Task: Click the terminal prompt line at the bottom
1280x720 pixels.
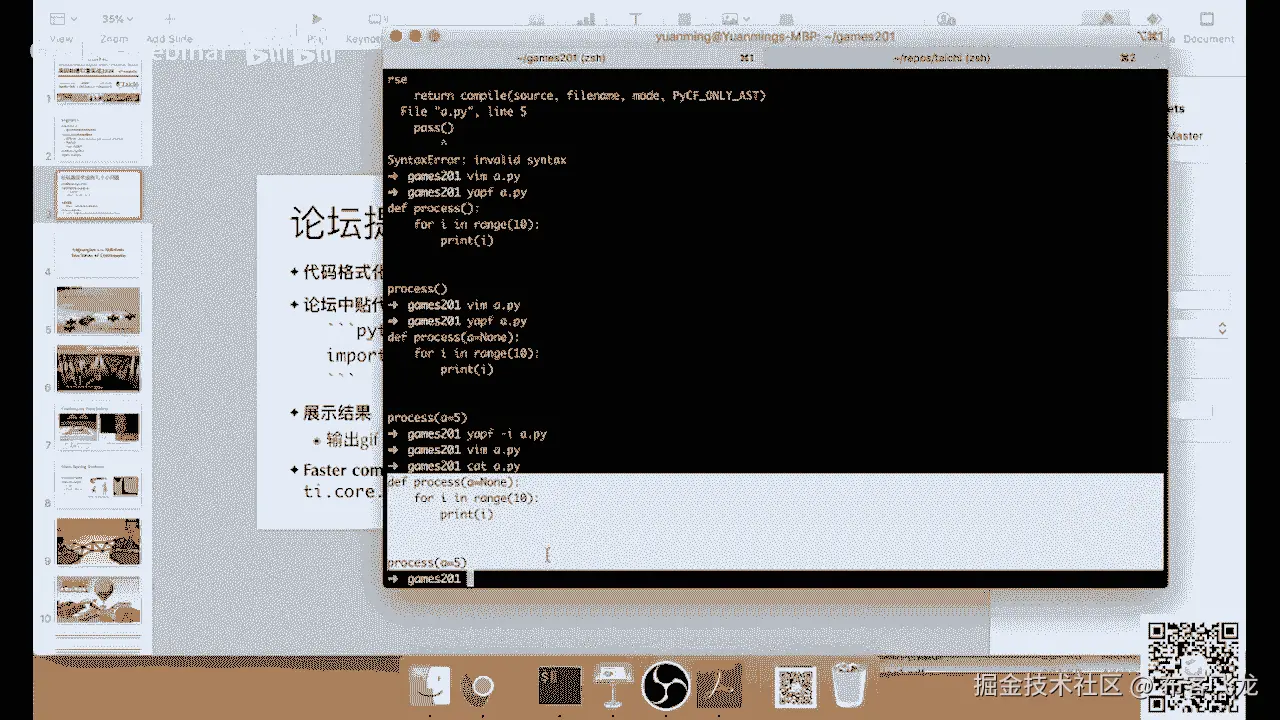Action: (x=775, y=579)
